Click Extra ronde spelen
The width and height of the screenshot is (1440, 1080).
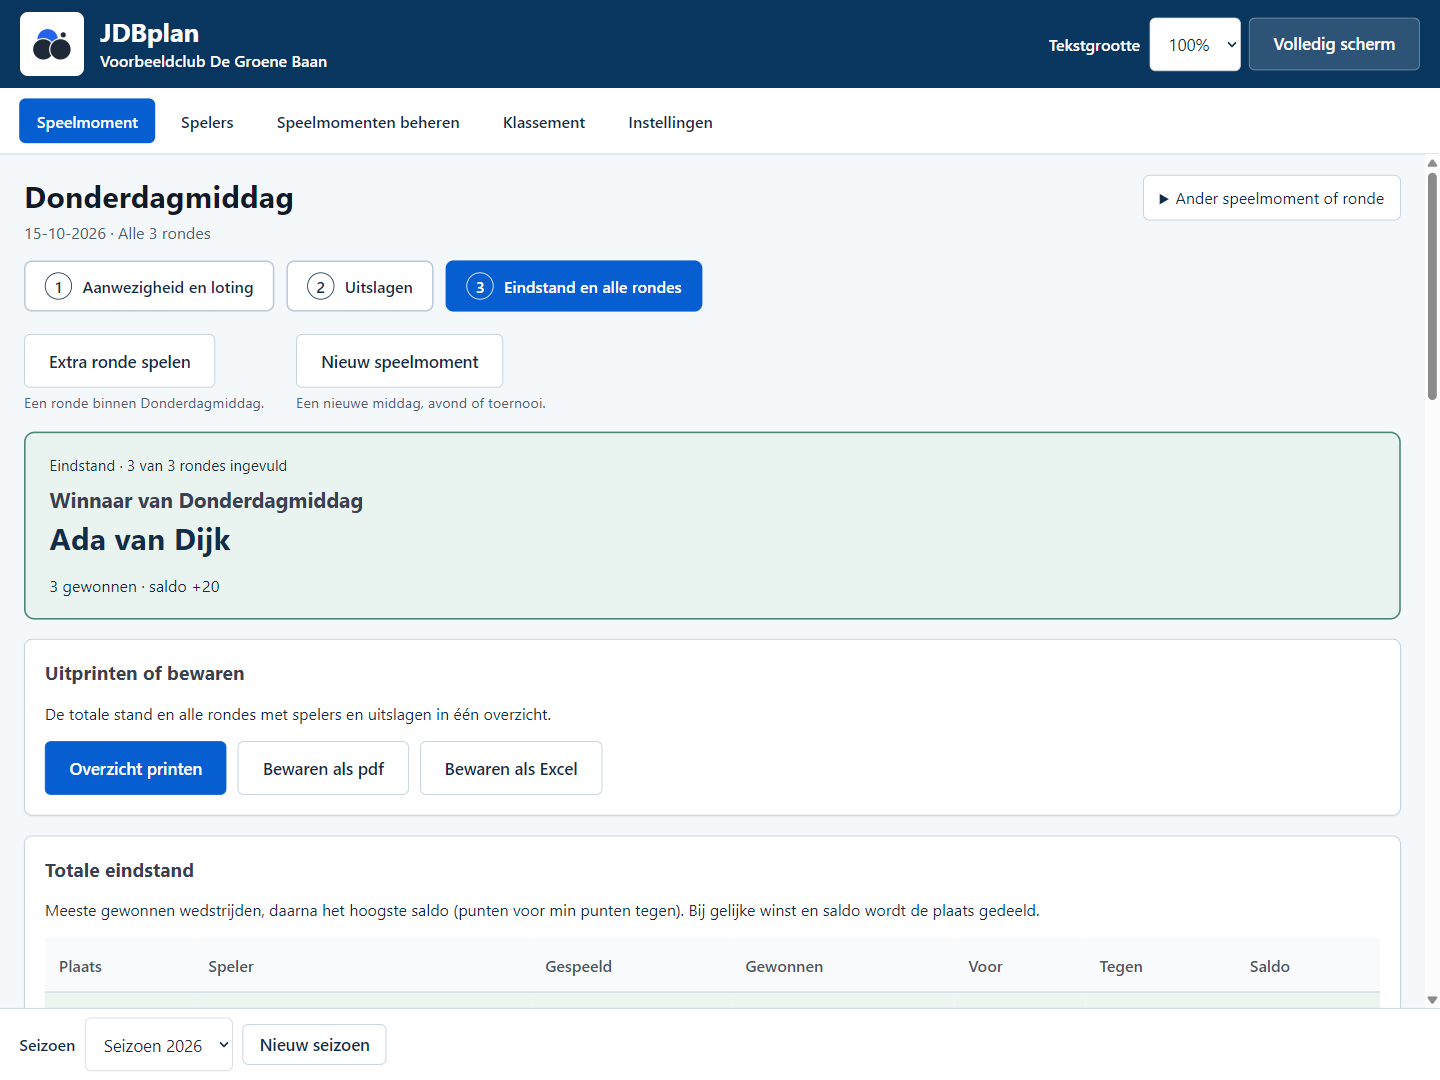click(120, 362)
